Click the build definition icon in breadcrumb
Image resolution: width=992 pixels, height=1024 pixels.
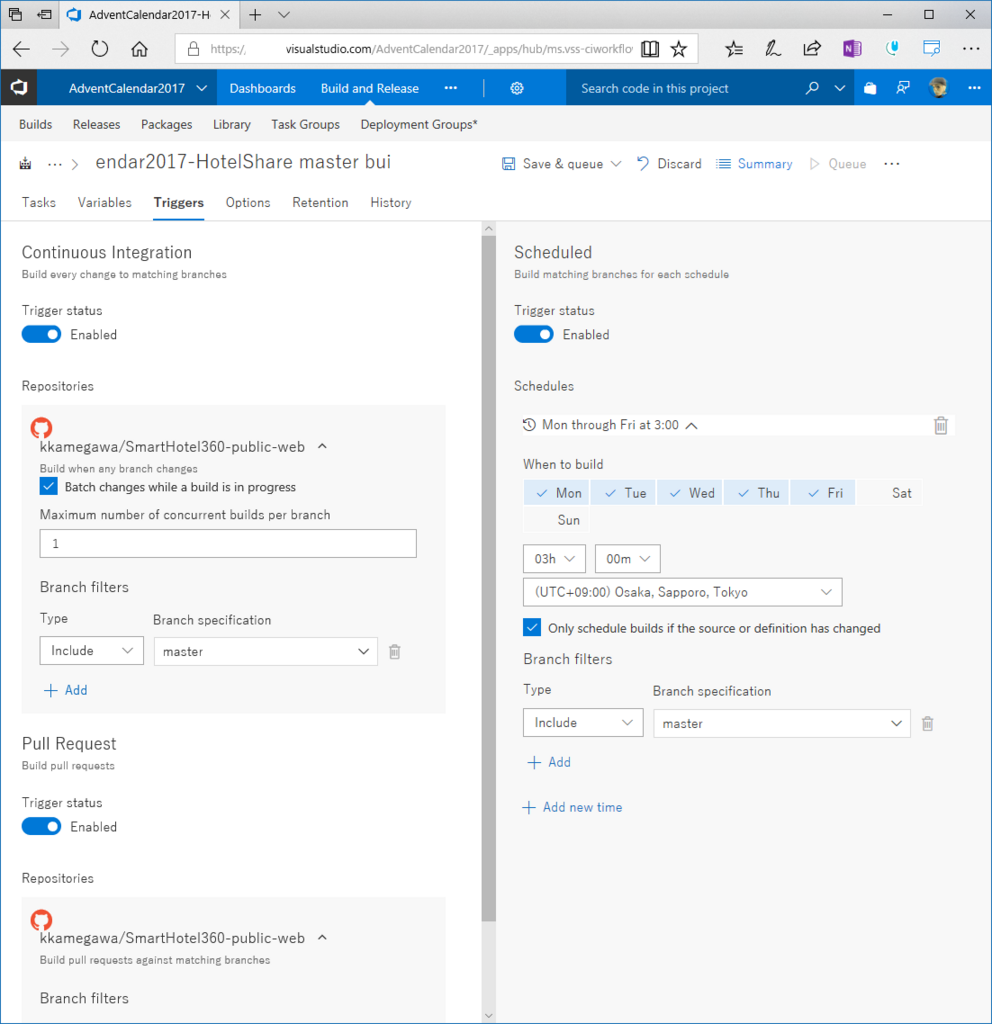tap(25, 163)
